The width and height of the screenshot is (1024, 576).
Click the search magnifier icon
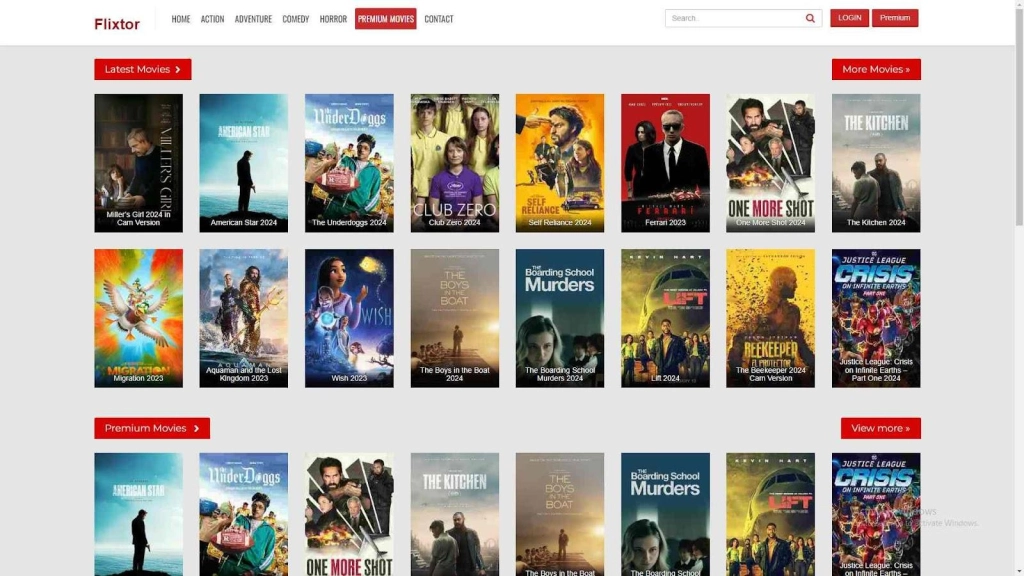[810, 18]
